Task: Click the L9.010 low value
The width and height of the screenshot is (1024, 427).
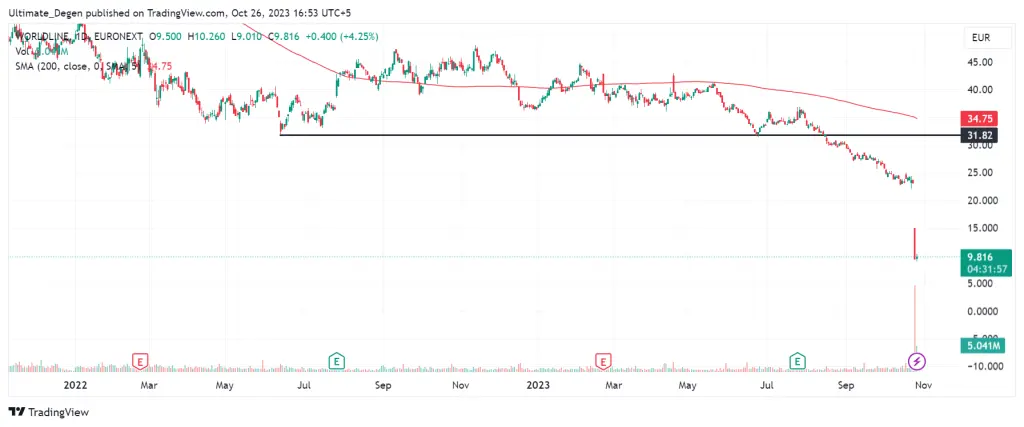Action: [246, 37]
